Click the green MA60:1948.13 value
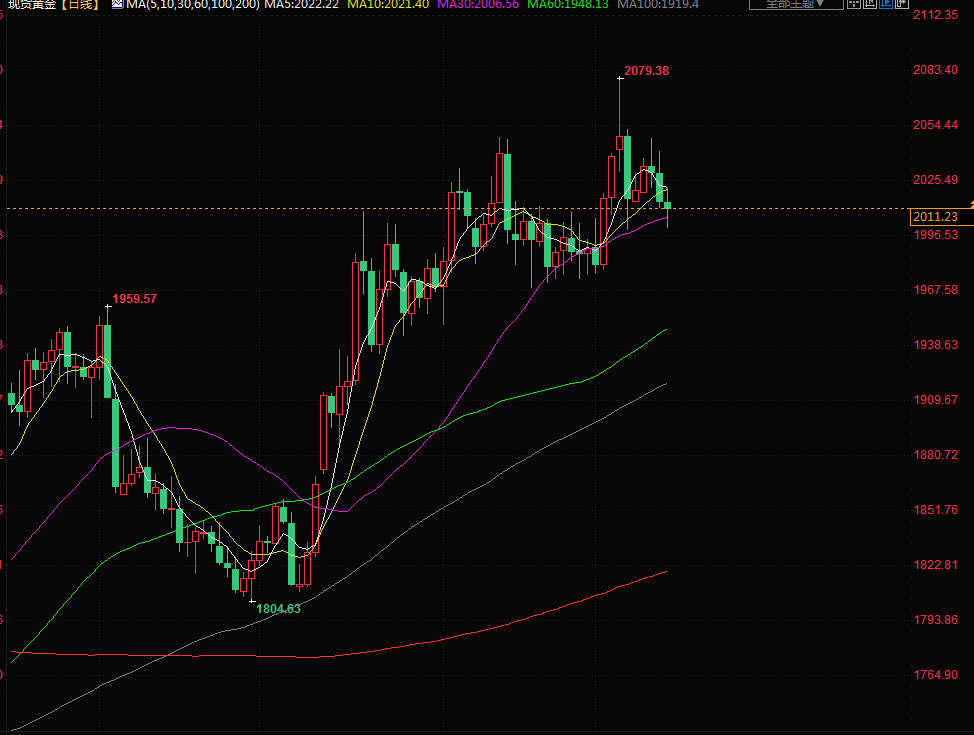This screenshot has width=974, height=735. (x=568, y=4)
